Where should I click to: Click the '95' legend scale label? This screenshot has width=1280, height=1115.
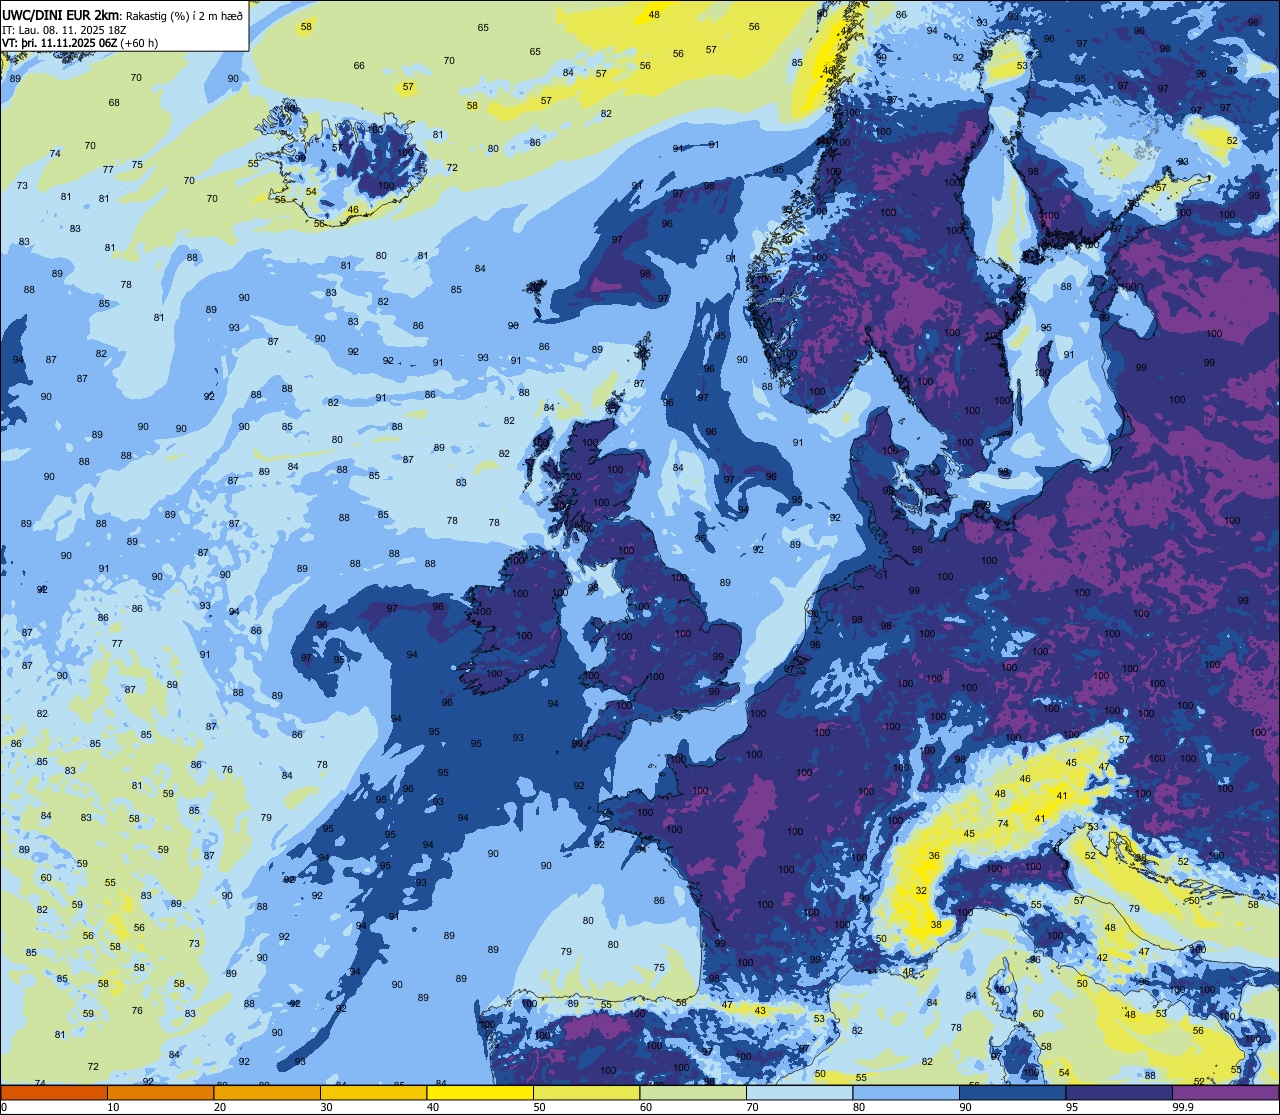(x=1072, y=1107)
